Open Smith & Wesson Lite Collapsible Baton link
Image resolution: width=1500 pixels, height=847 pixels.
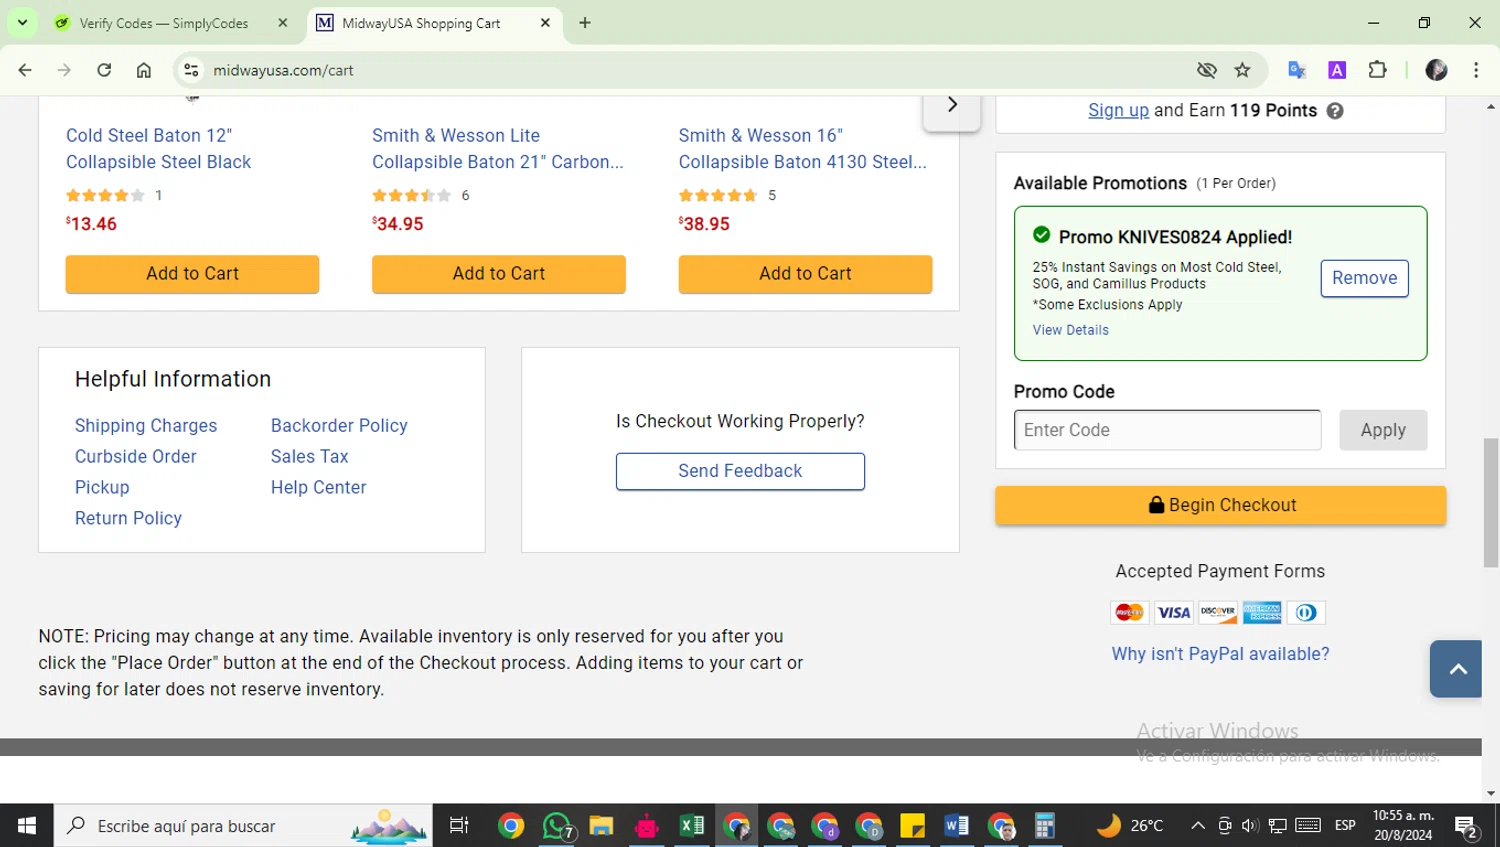click(x=497, y=148)
